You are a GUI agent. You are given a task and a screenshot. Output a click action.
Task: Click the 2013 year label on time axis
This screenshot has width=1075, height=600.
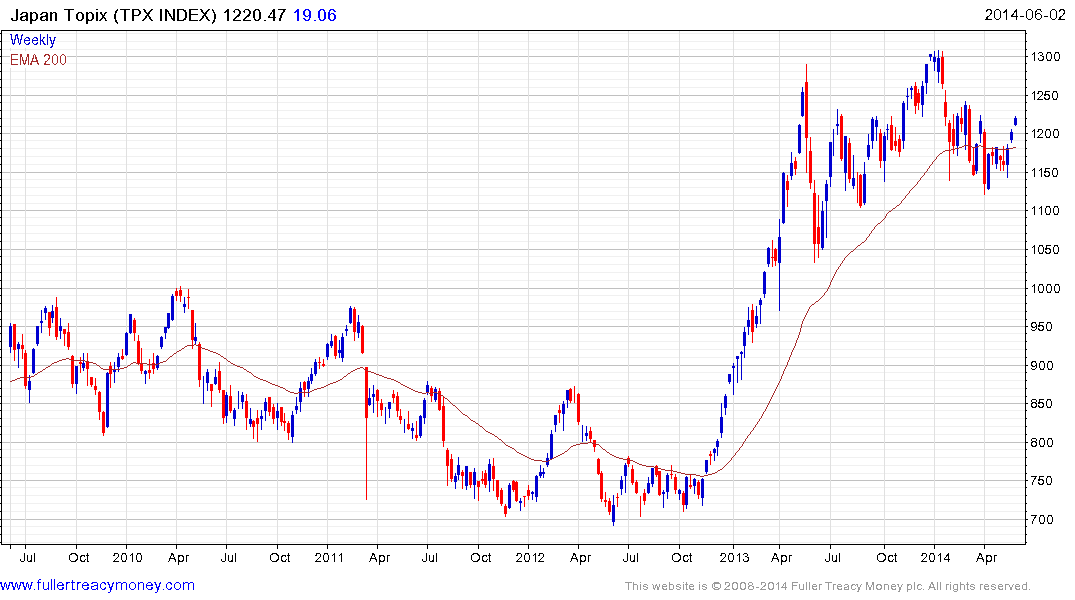click(734, 557)
